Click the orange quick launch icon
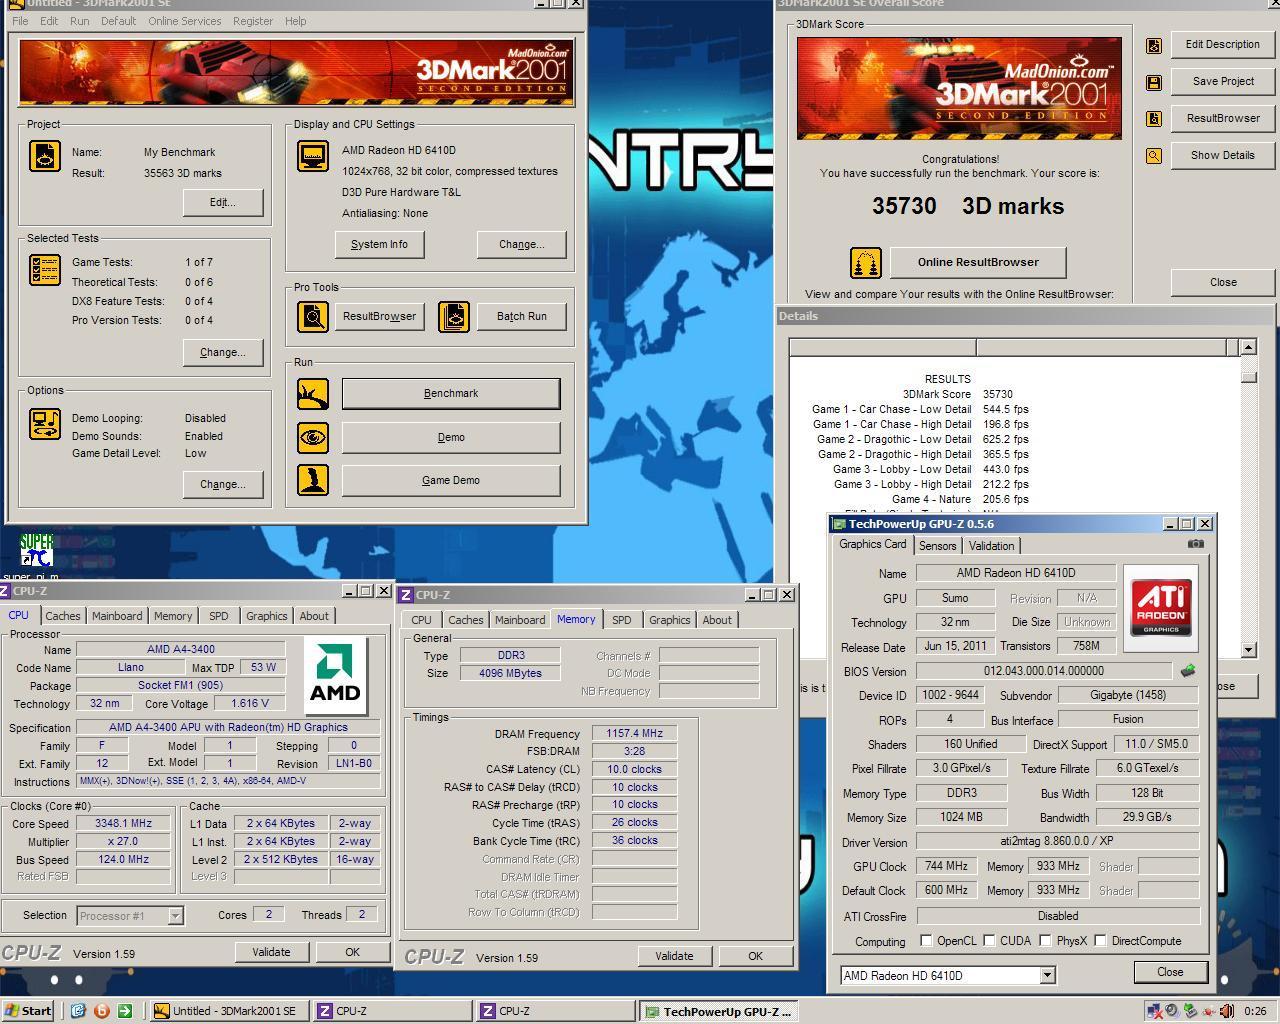The image size is (1280, 1024). [x=101, y=1011]
